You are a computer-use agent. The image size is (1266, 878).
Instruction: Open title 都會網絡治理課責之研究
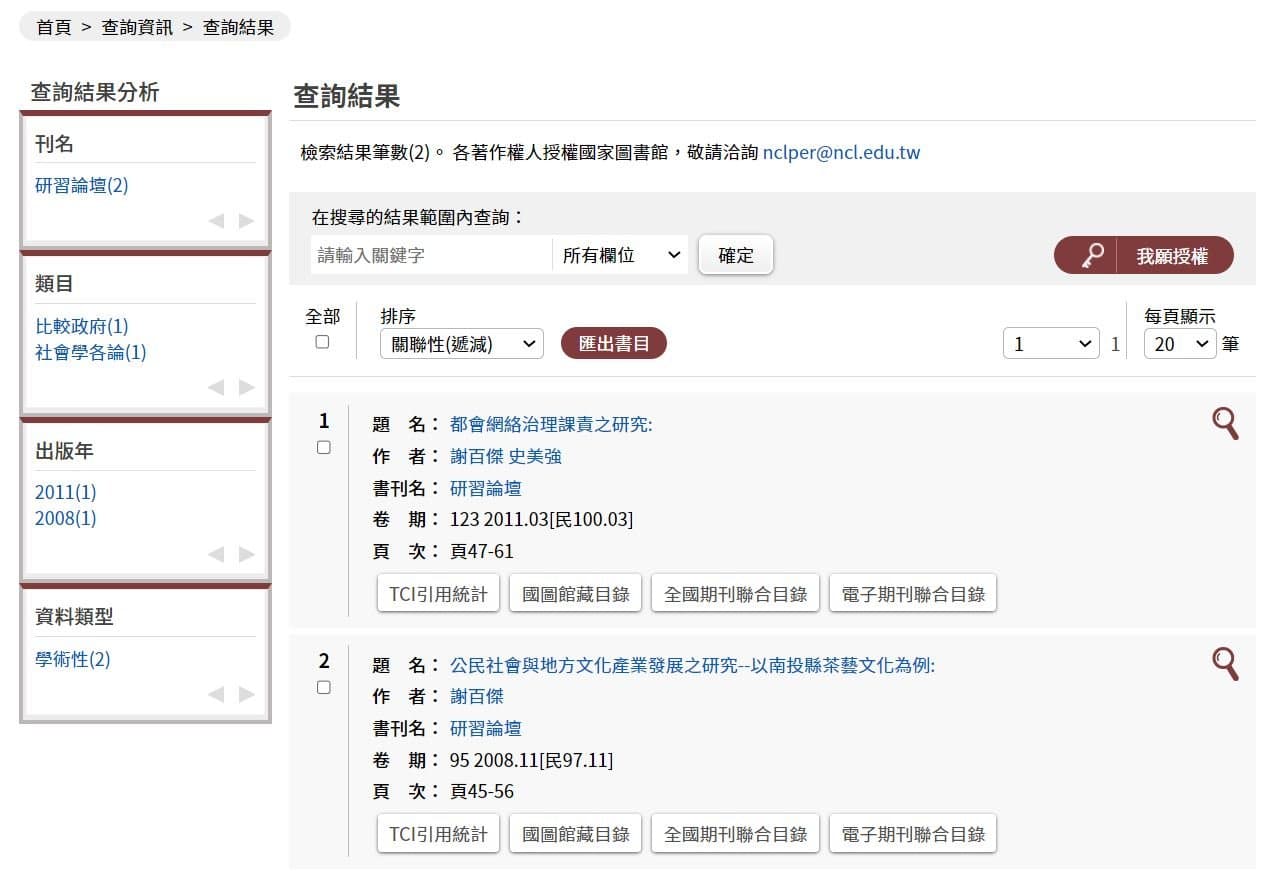pyautogui.click(x=551, y=424)
